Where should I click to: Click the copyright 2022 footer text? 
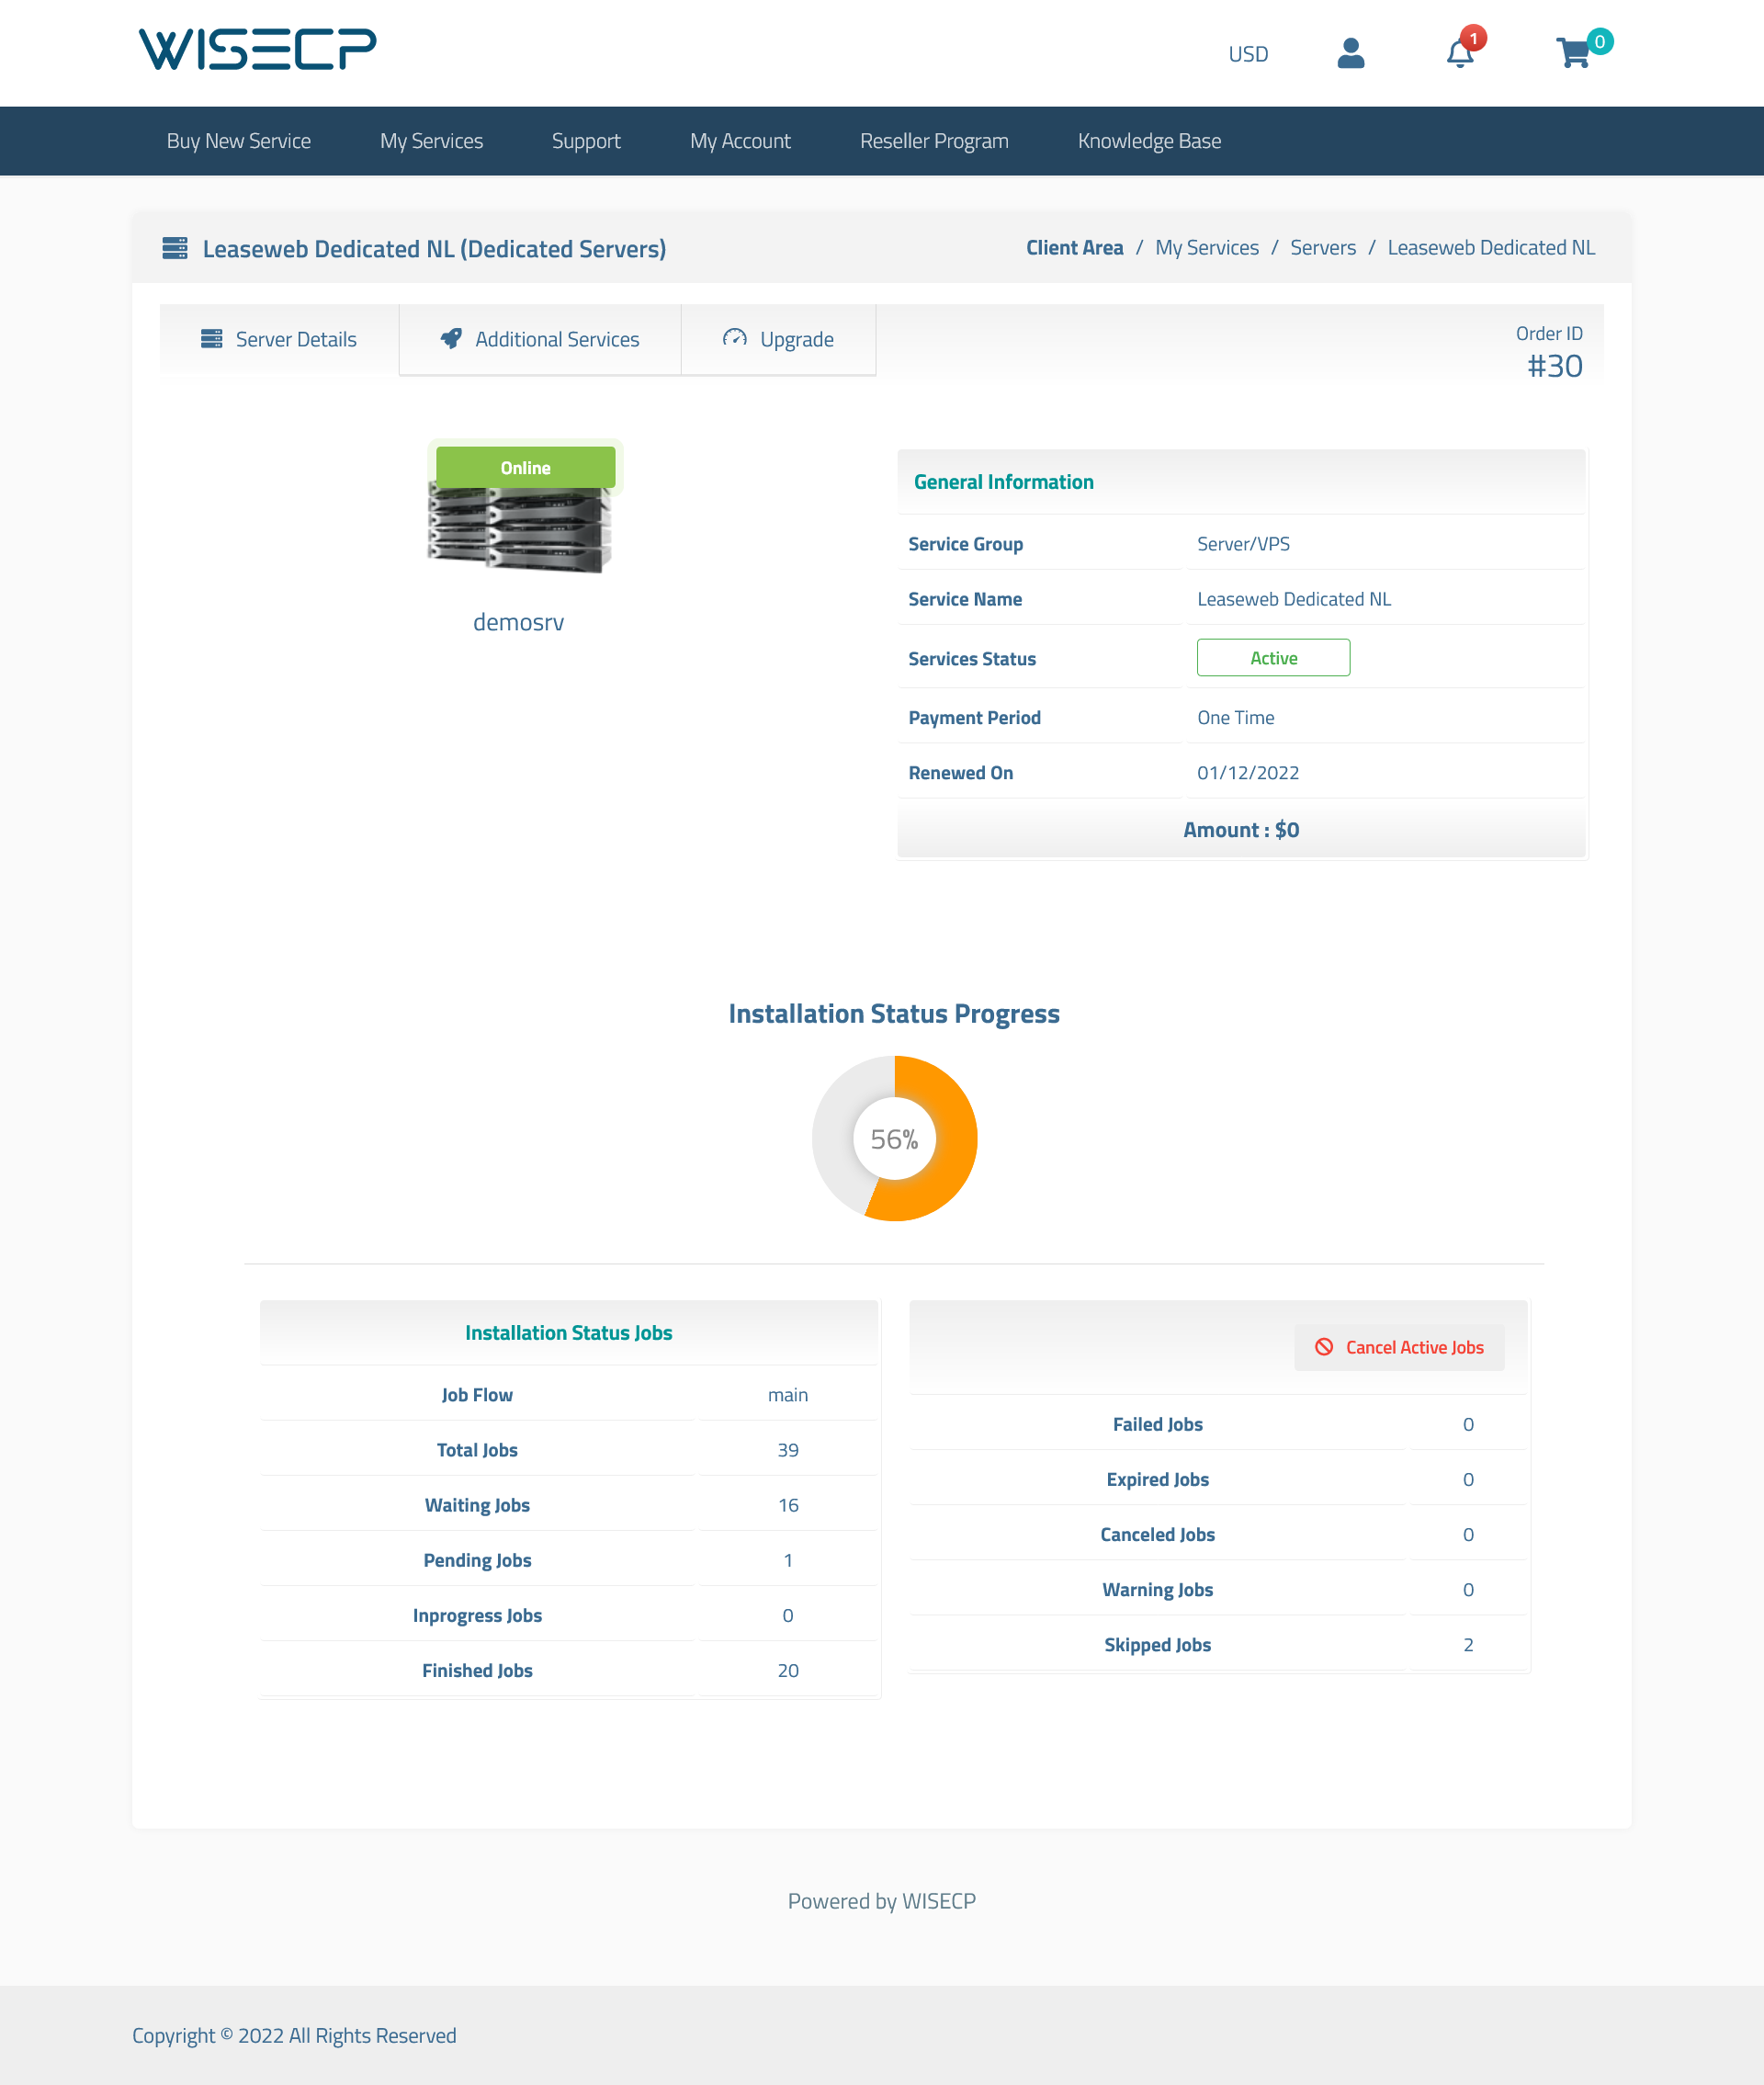point(294,2035)
